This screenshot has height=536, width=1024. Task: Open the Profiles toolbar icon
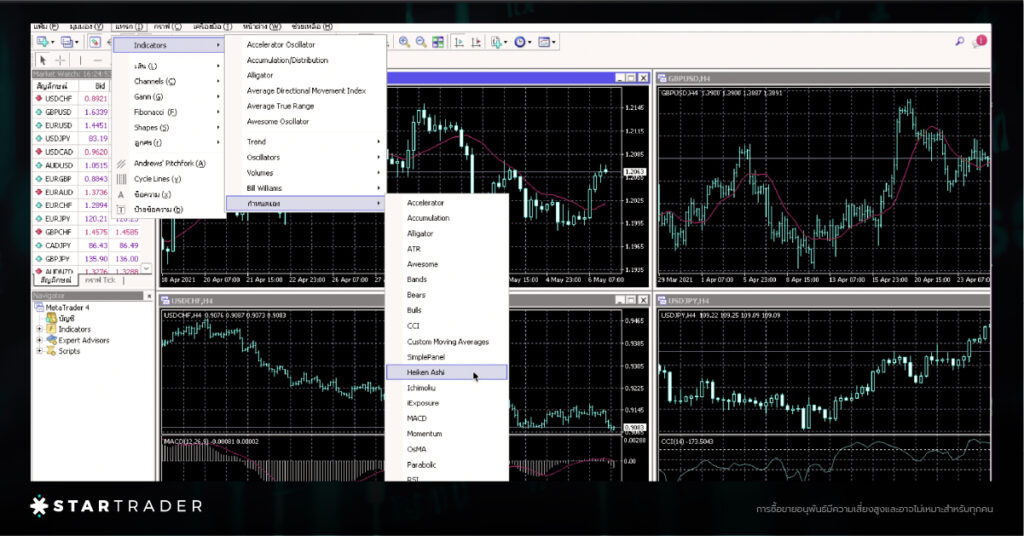(68, 42)
